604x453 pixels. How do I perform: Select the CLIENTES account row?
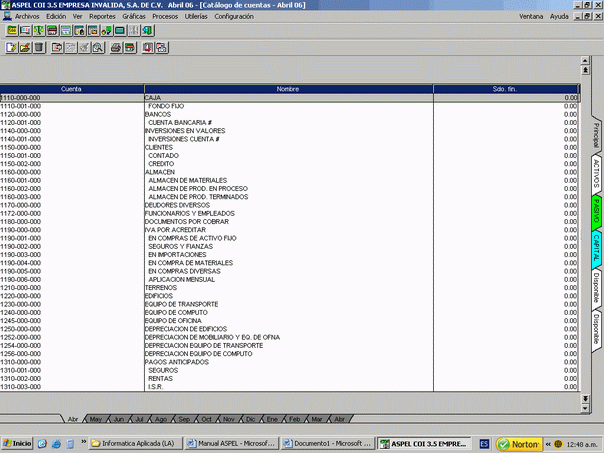[289, 148]
